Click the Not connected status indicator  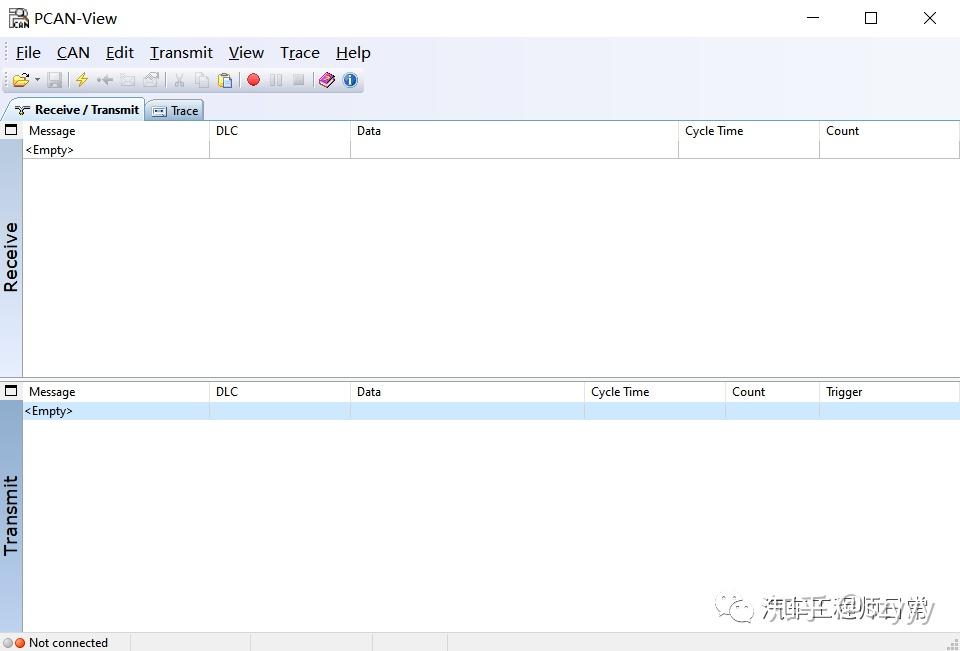[60, 643]
